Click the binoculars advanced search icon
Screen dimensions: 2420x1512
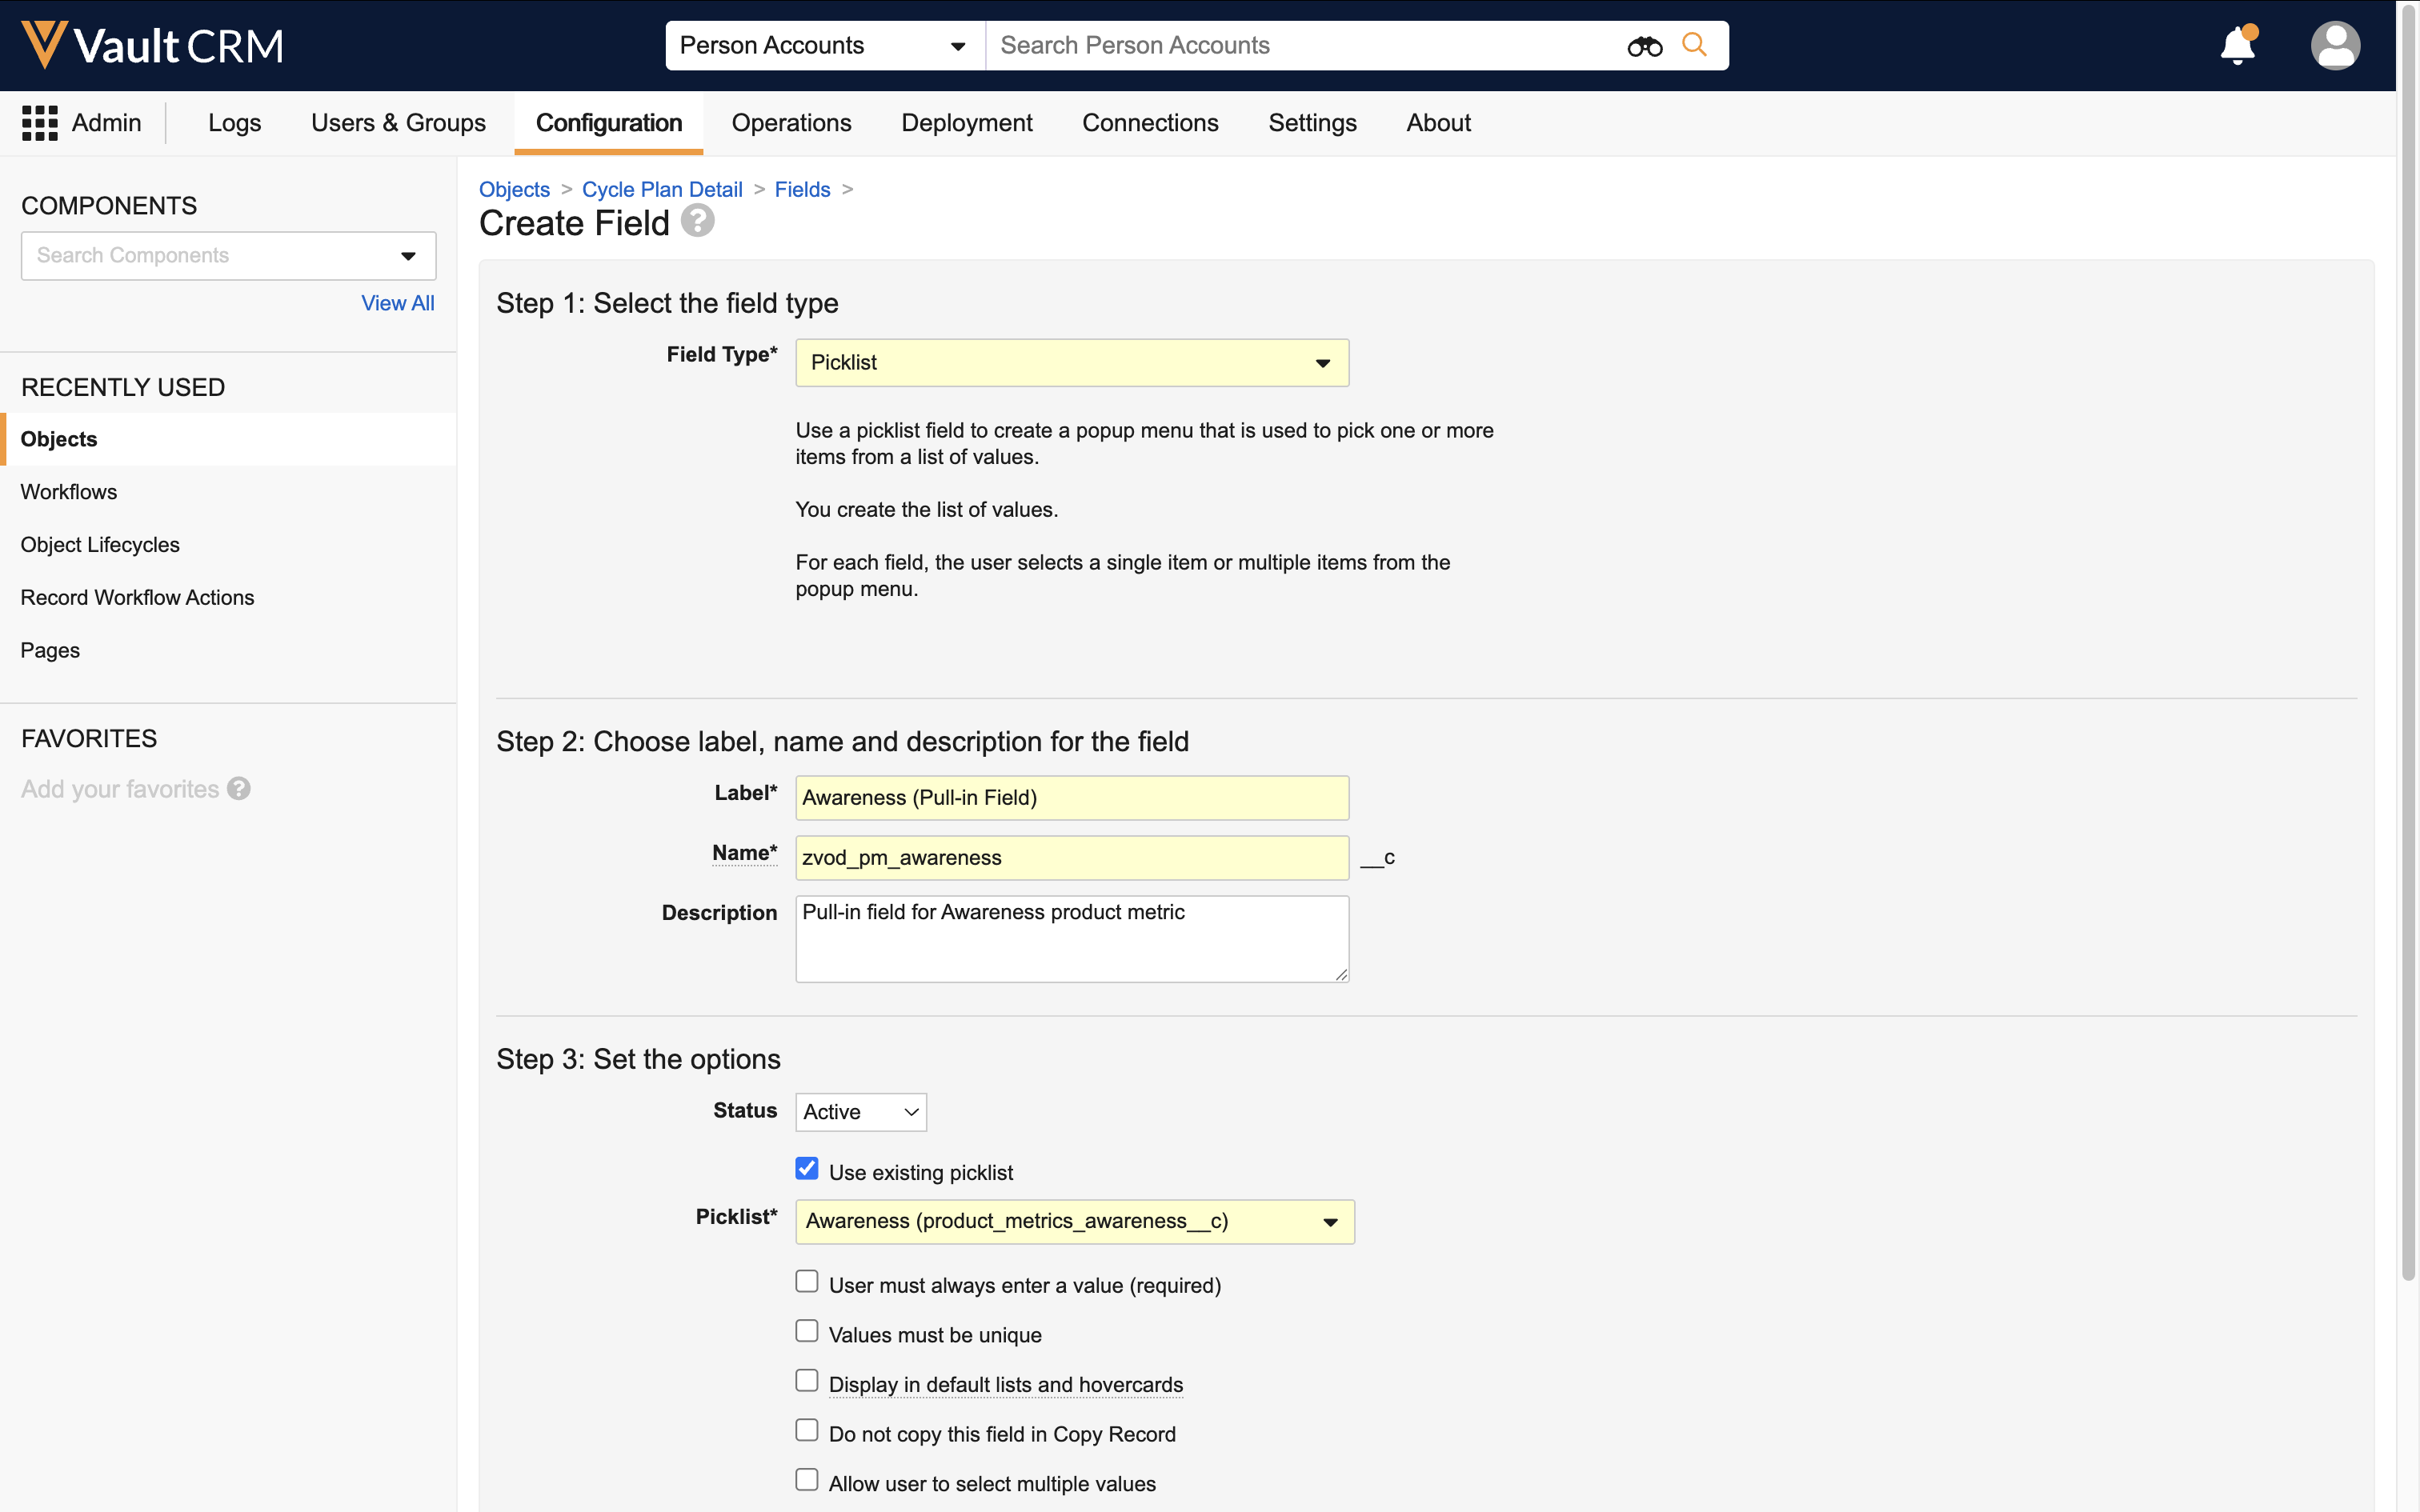tap(1644, 46)
